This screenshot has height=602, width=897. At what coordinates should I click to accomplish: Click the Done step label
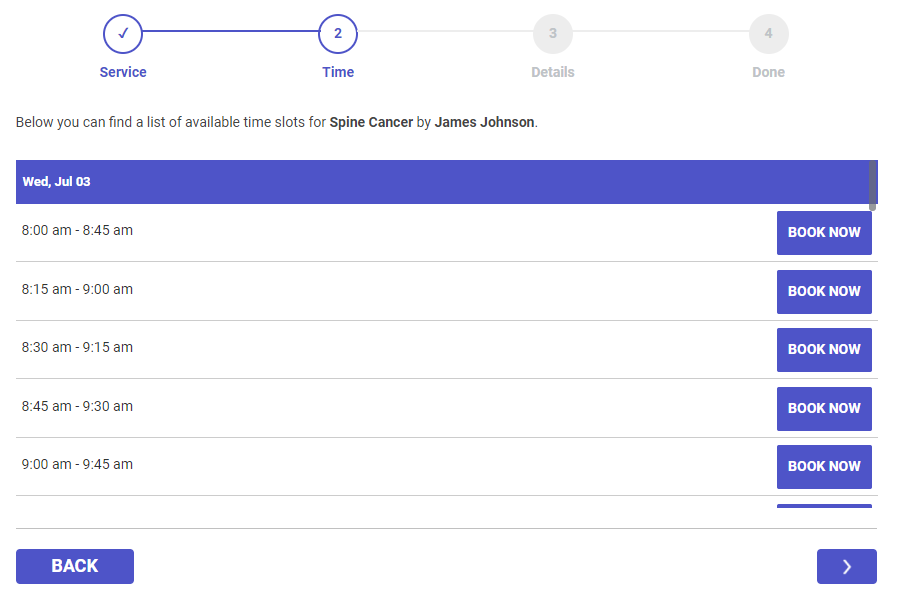[x=768, y=72]
